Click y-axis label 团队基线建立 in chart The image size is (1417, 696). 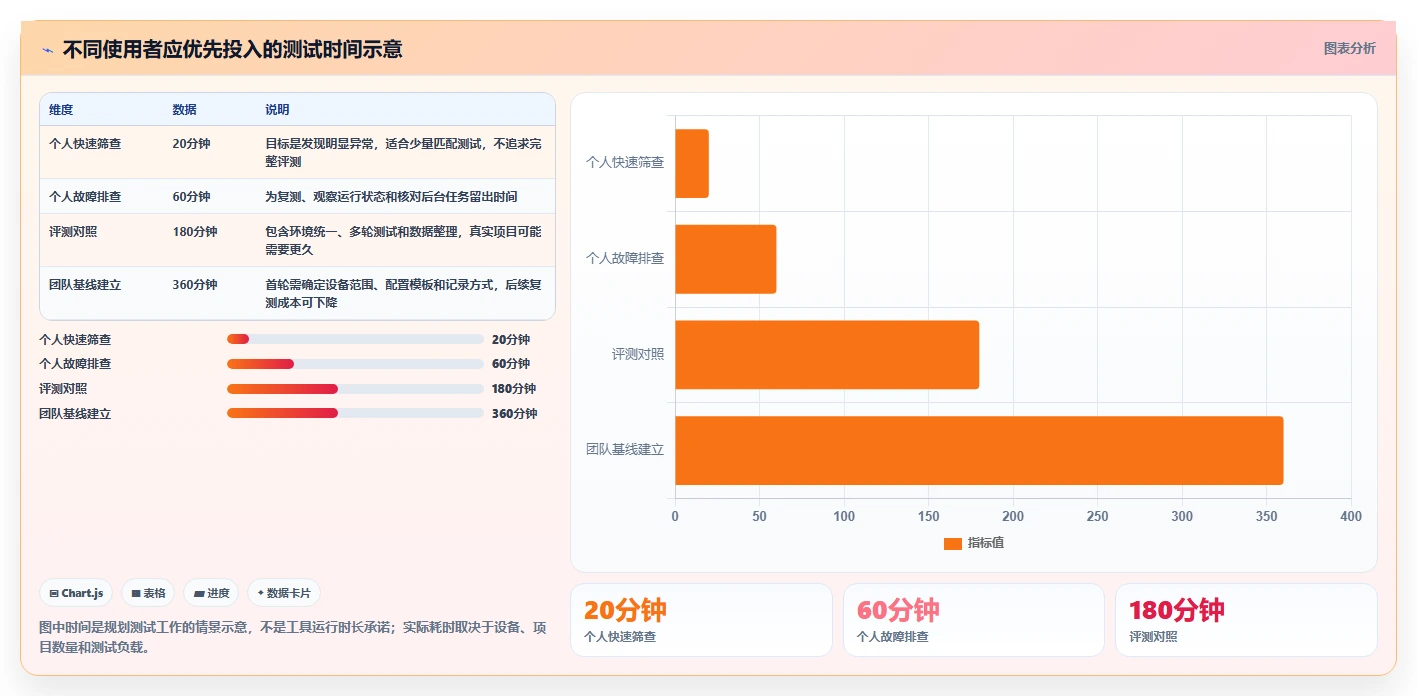click(625, 450)
